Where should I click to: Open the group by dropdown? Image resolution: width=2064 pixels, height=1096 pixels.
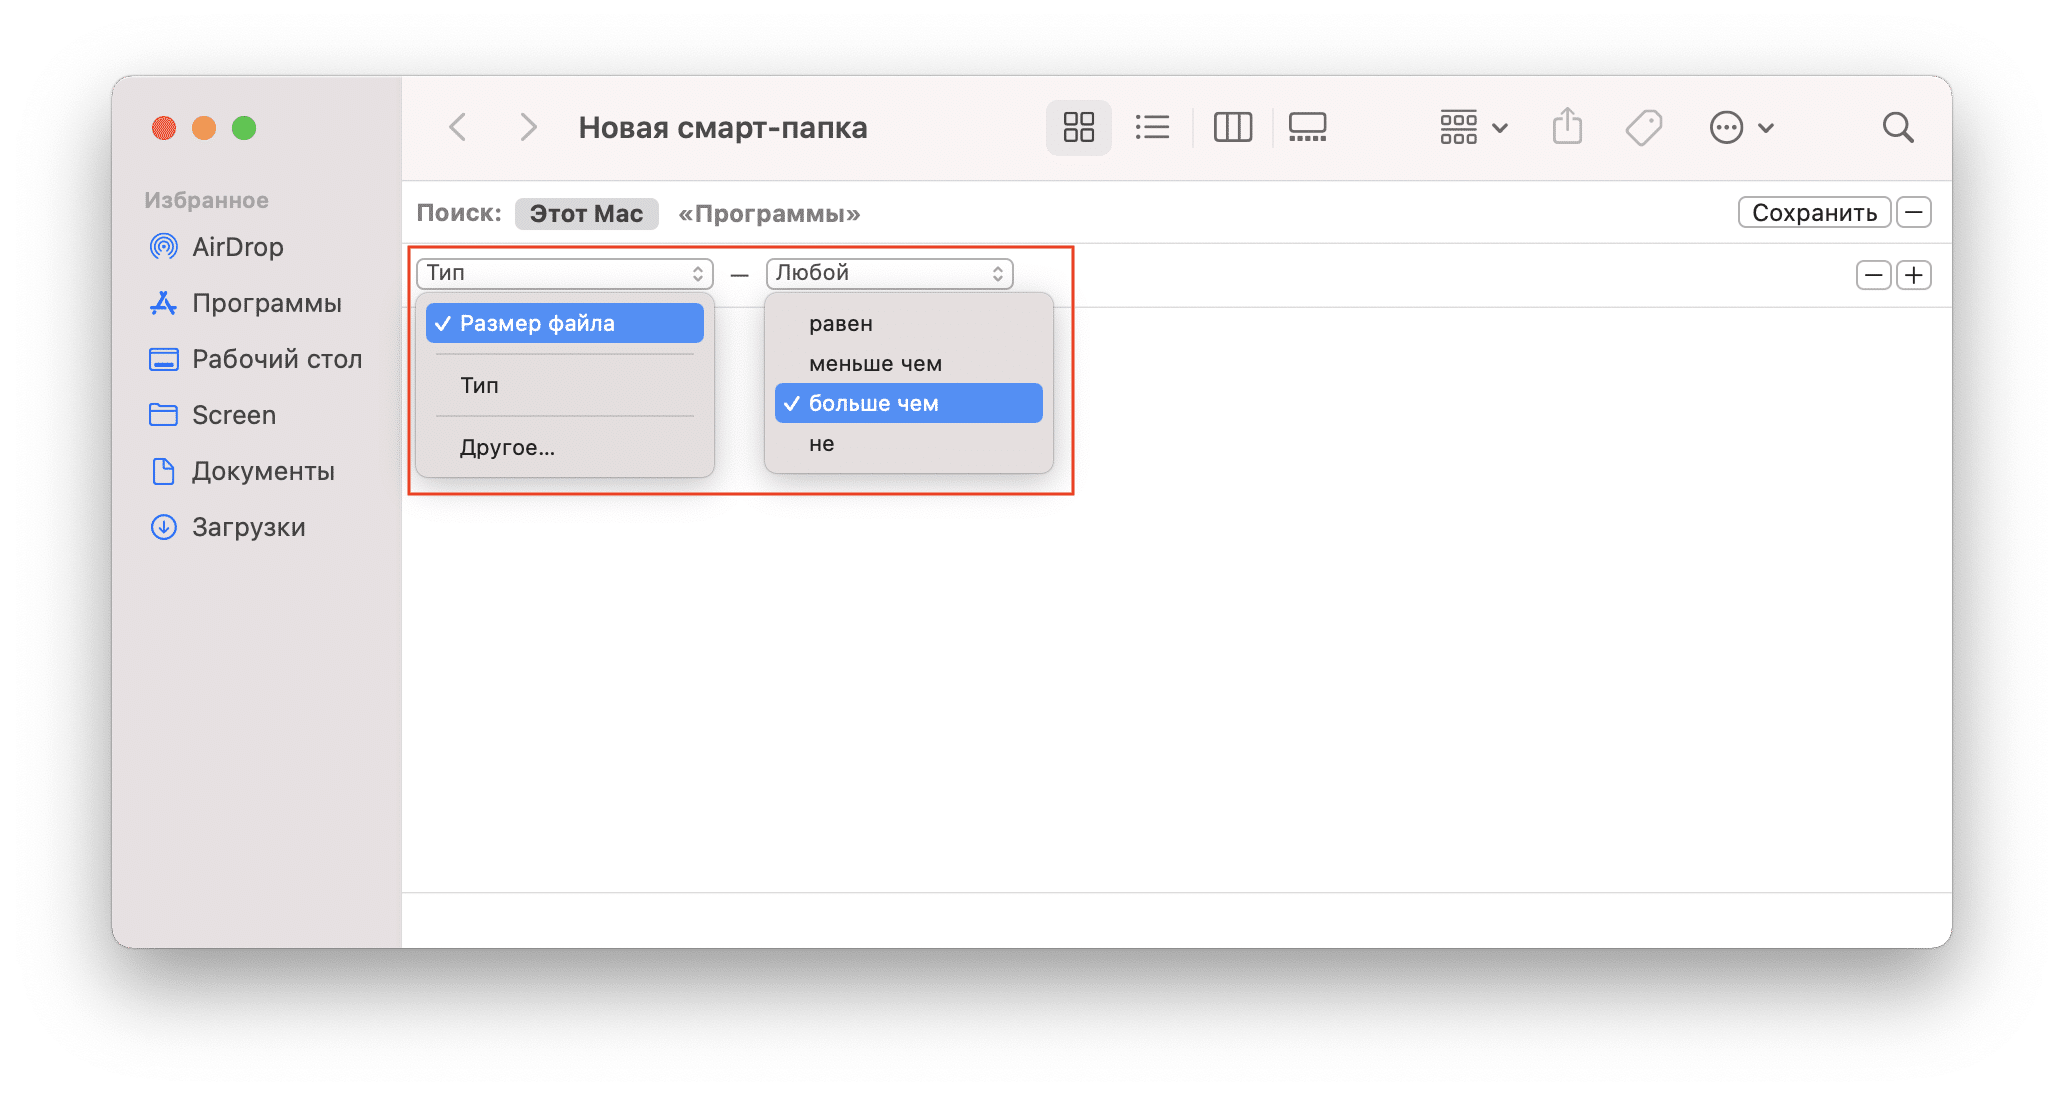tap(1466, 126)
